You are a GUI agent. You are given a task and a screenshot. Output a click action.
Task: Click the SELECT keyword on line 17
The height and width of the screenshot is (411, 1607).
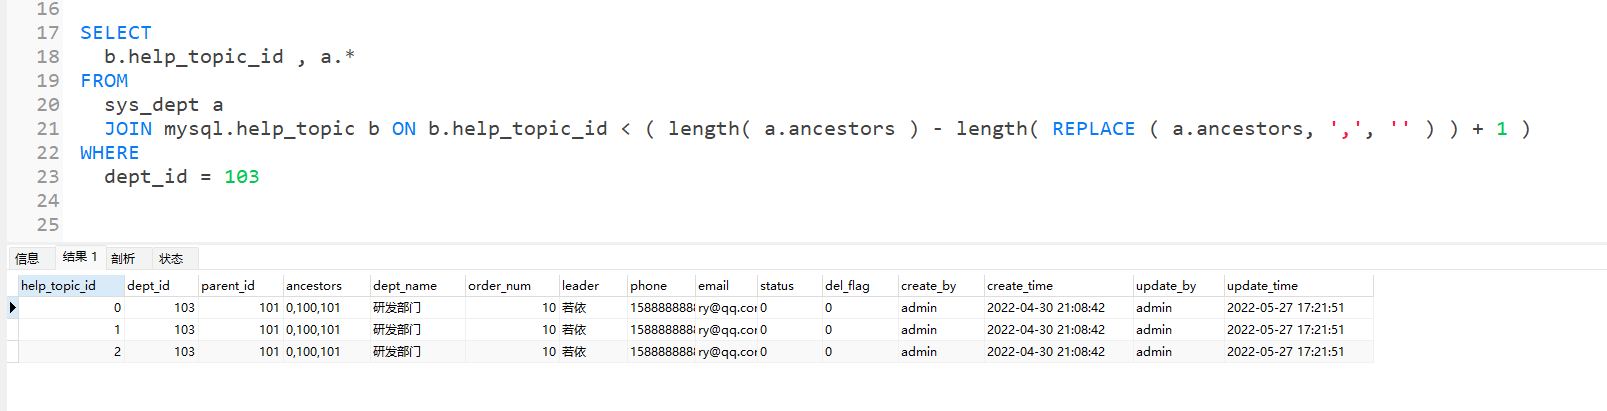tap(116, 33)
